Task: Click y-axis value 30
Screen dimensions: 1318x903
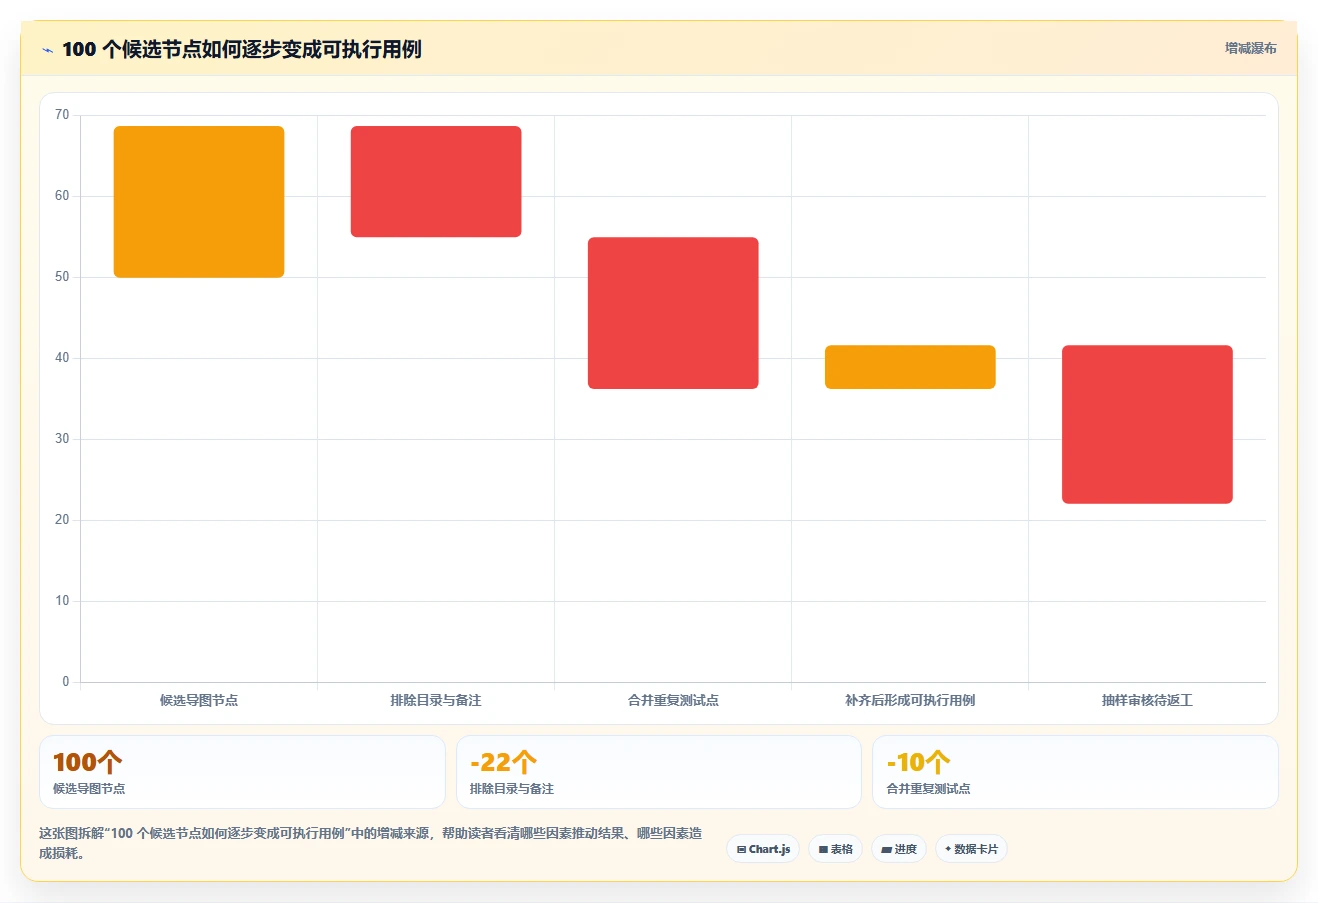Action: pos(62,439)
